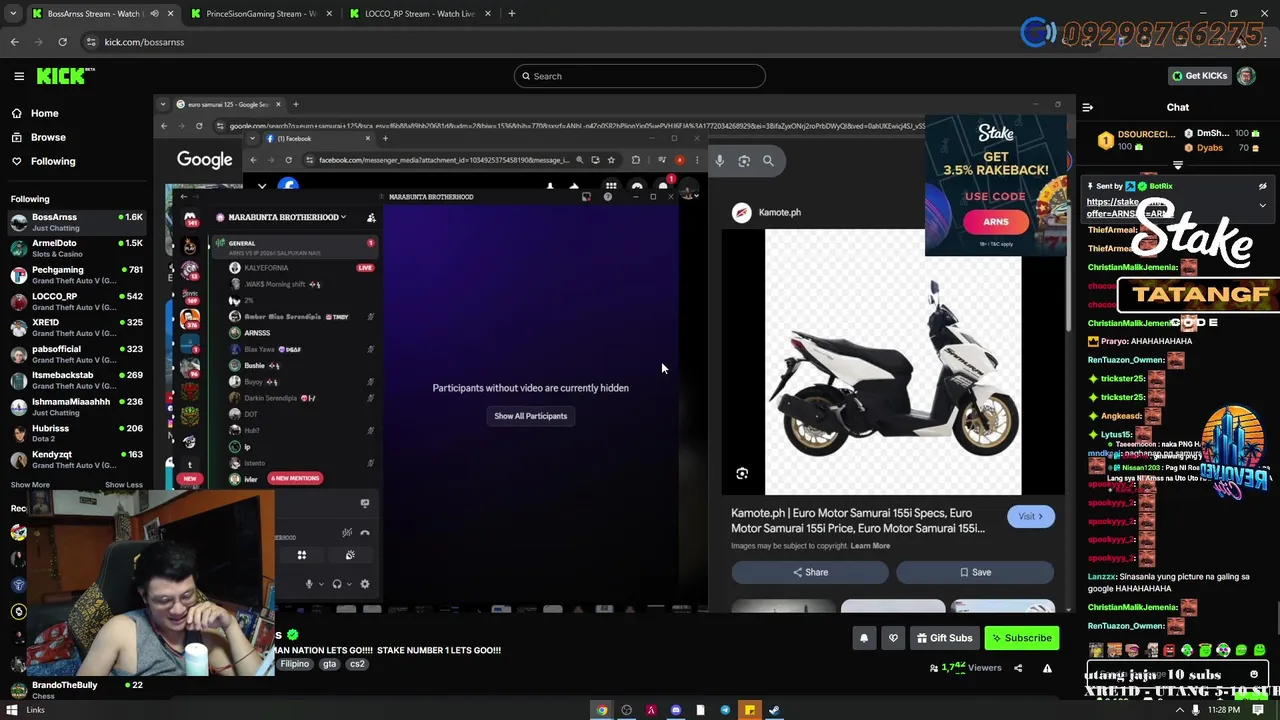Save the Google image result

[975, 572]
